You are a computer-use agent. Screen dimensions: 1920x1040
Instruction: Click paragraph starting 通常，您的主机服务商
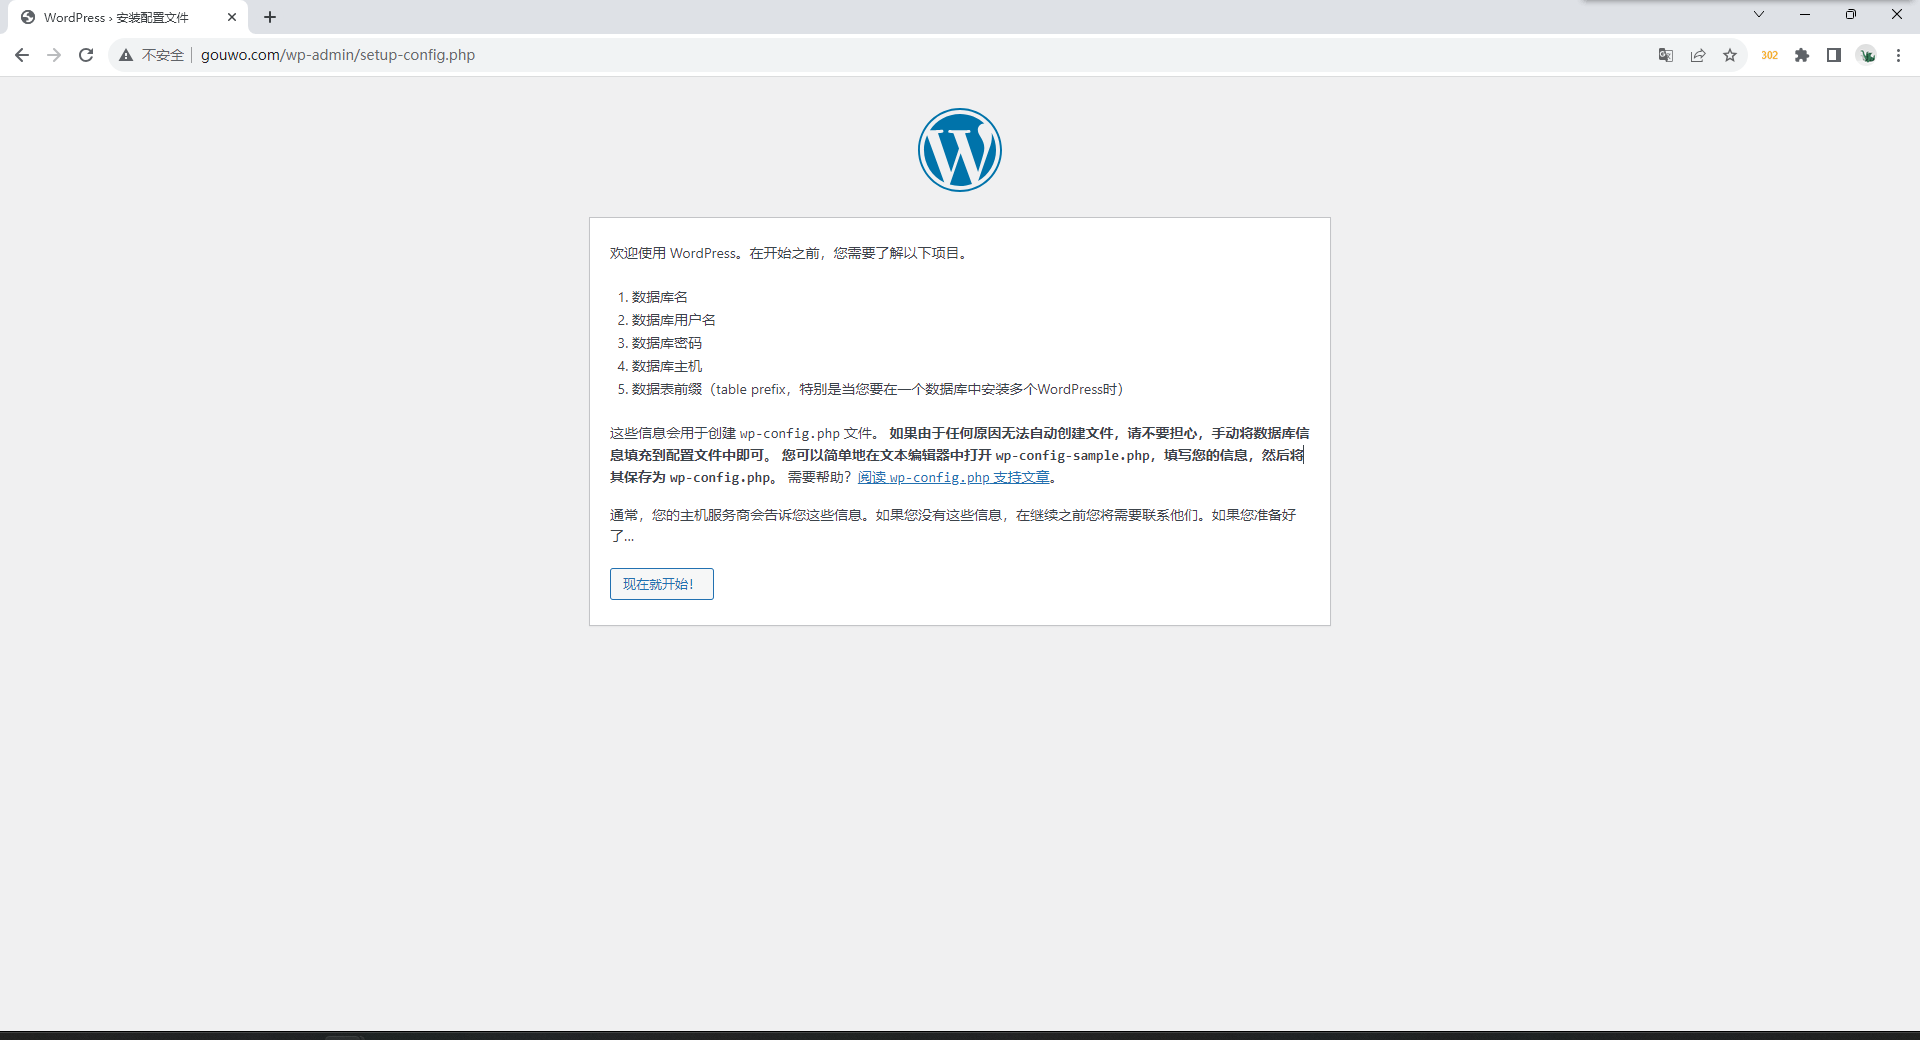click(953, 525)
